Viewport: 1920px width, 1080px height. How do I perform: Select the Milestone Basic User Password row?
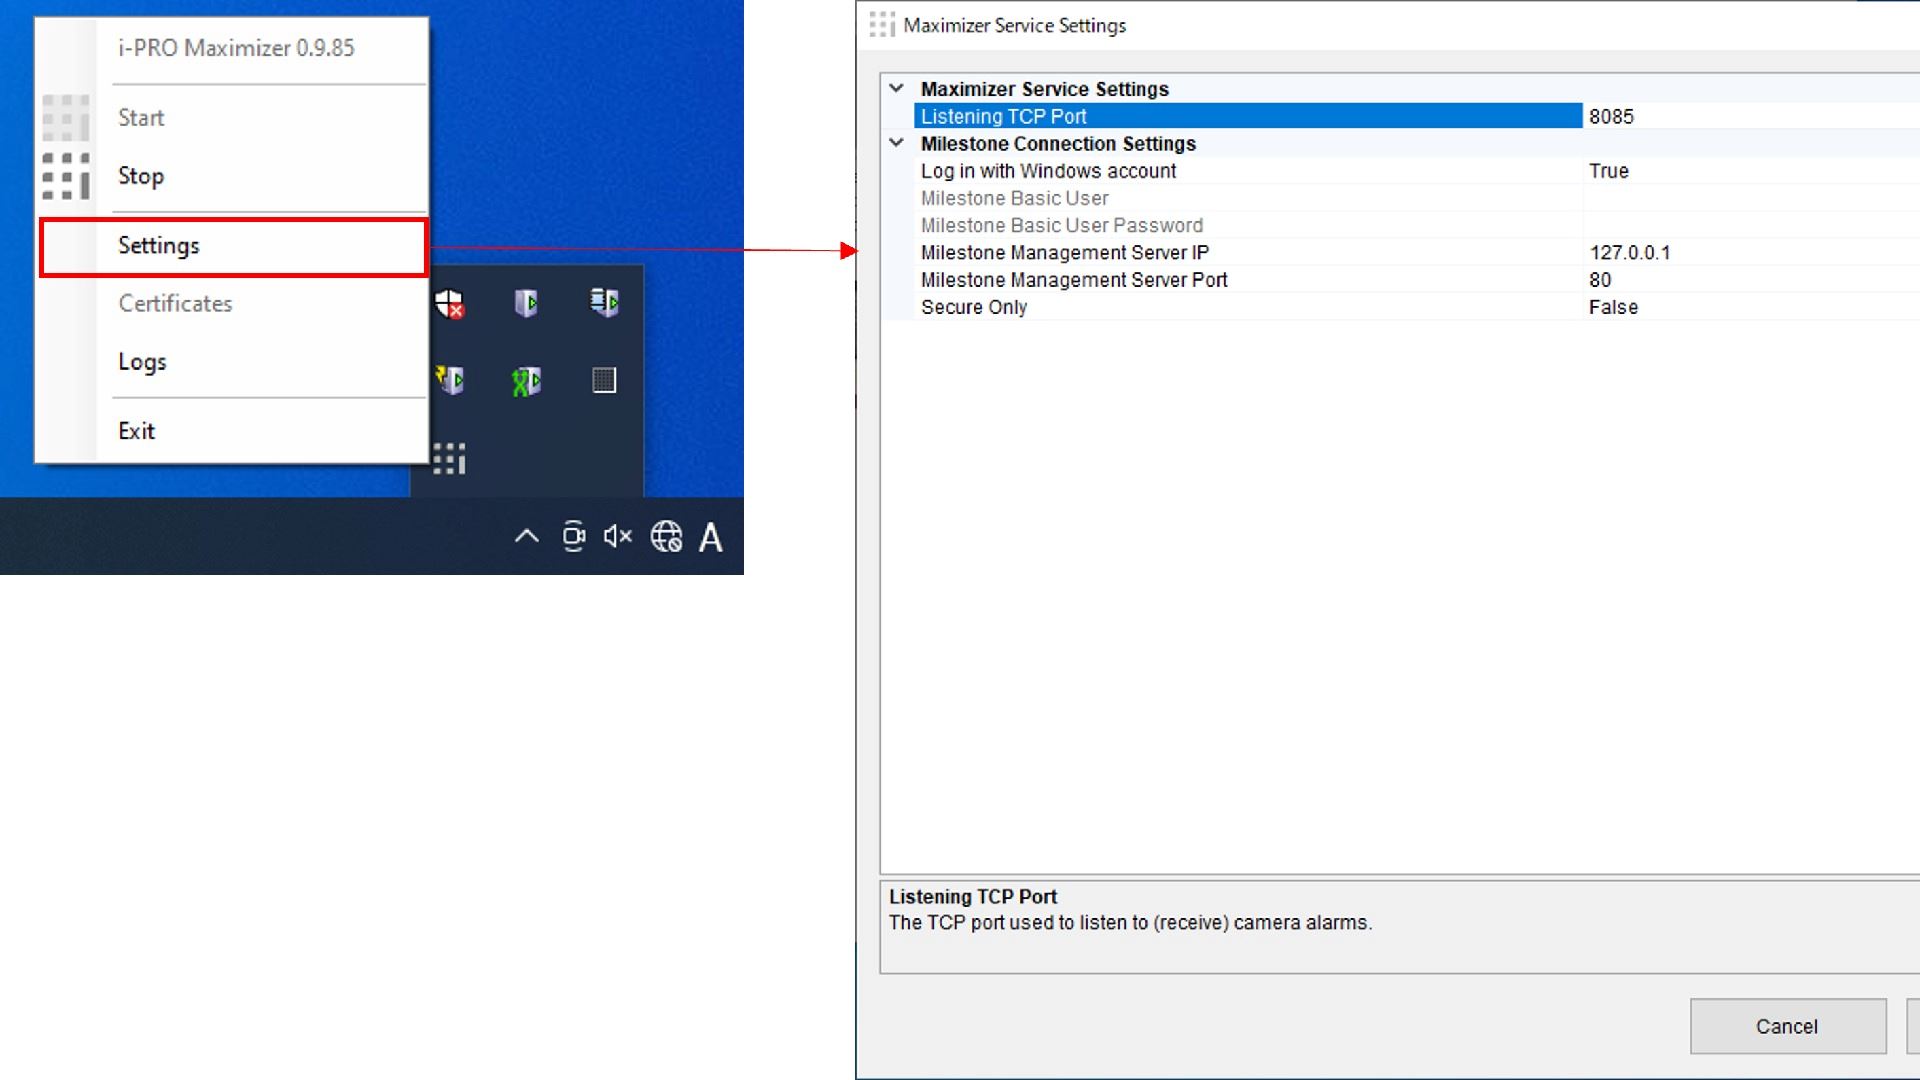coord(1248,225)
